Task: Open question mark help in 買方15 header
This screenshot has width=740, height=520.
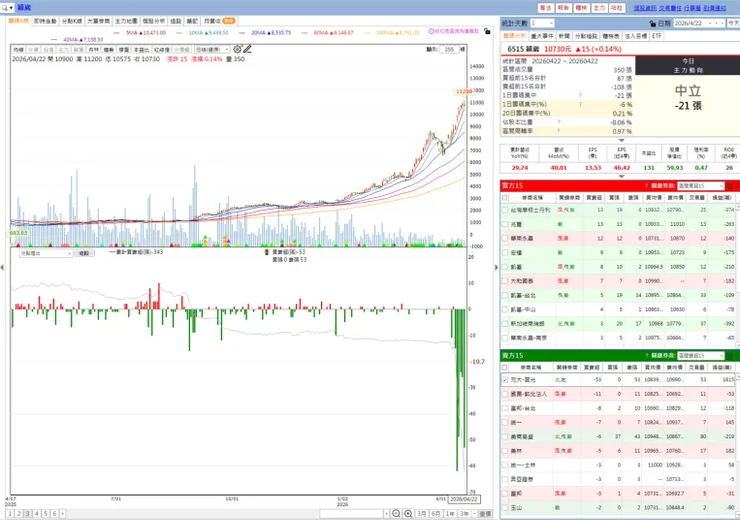Action: pyautogui.click(x=646, y=185)
